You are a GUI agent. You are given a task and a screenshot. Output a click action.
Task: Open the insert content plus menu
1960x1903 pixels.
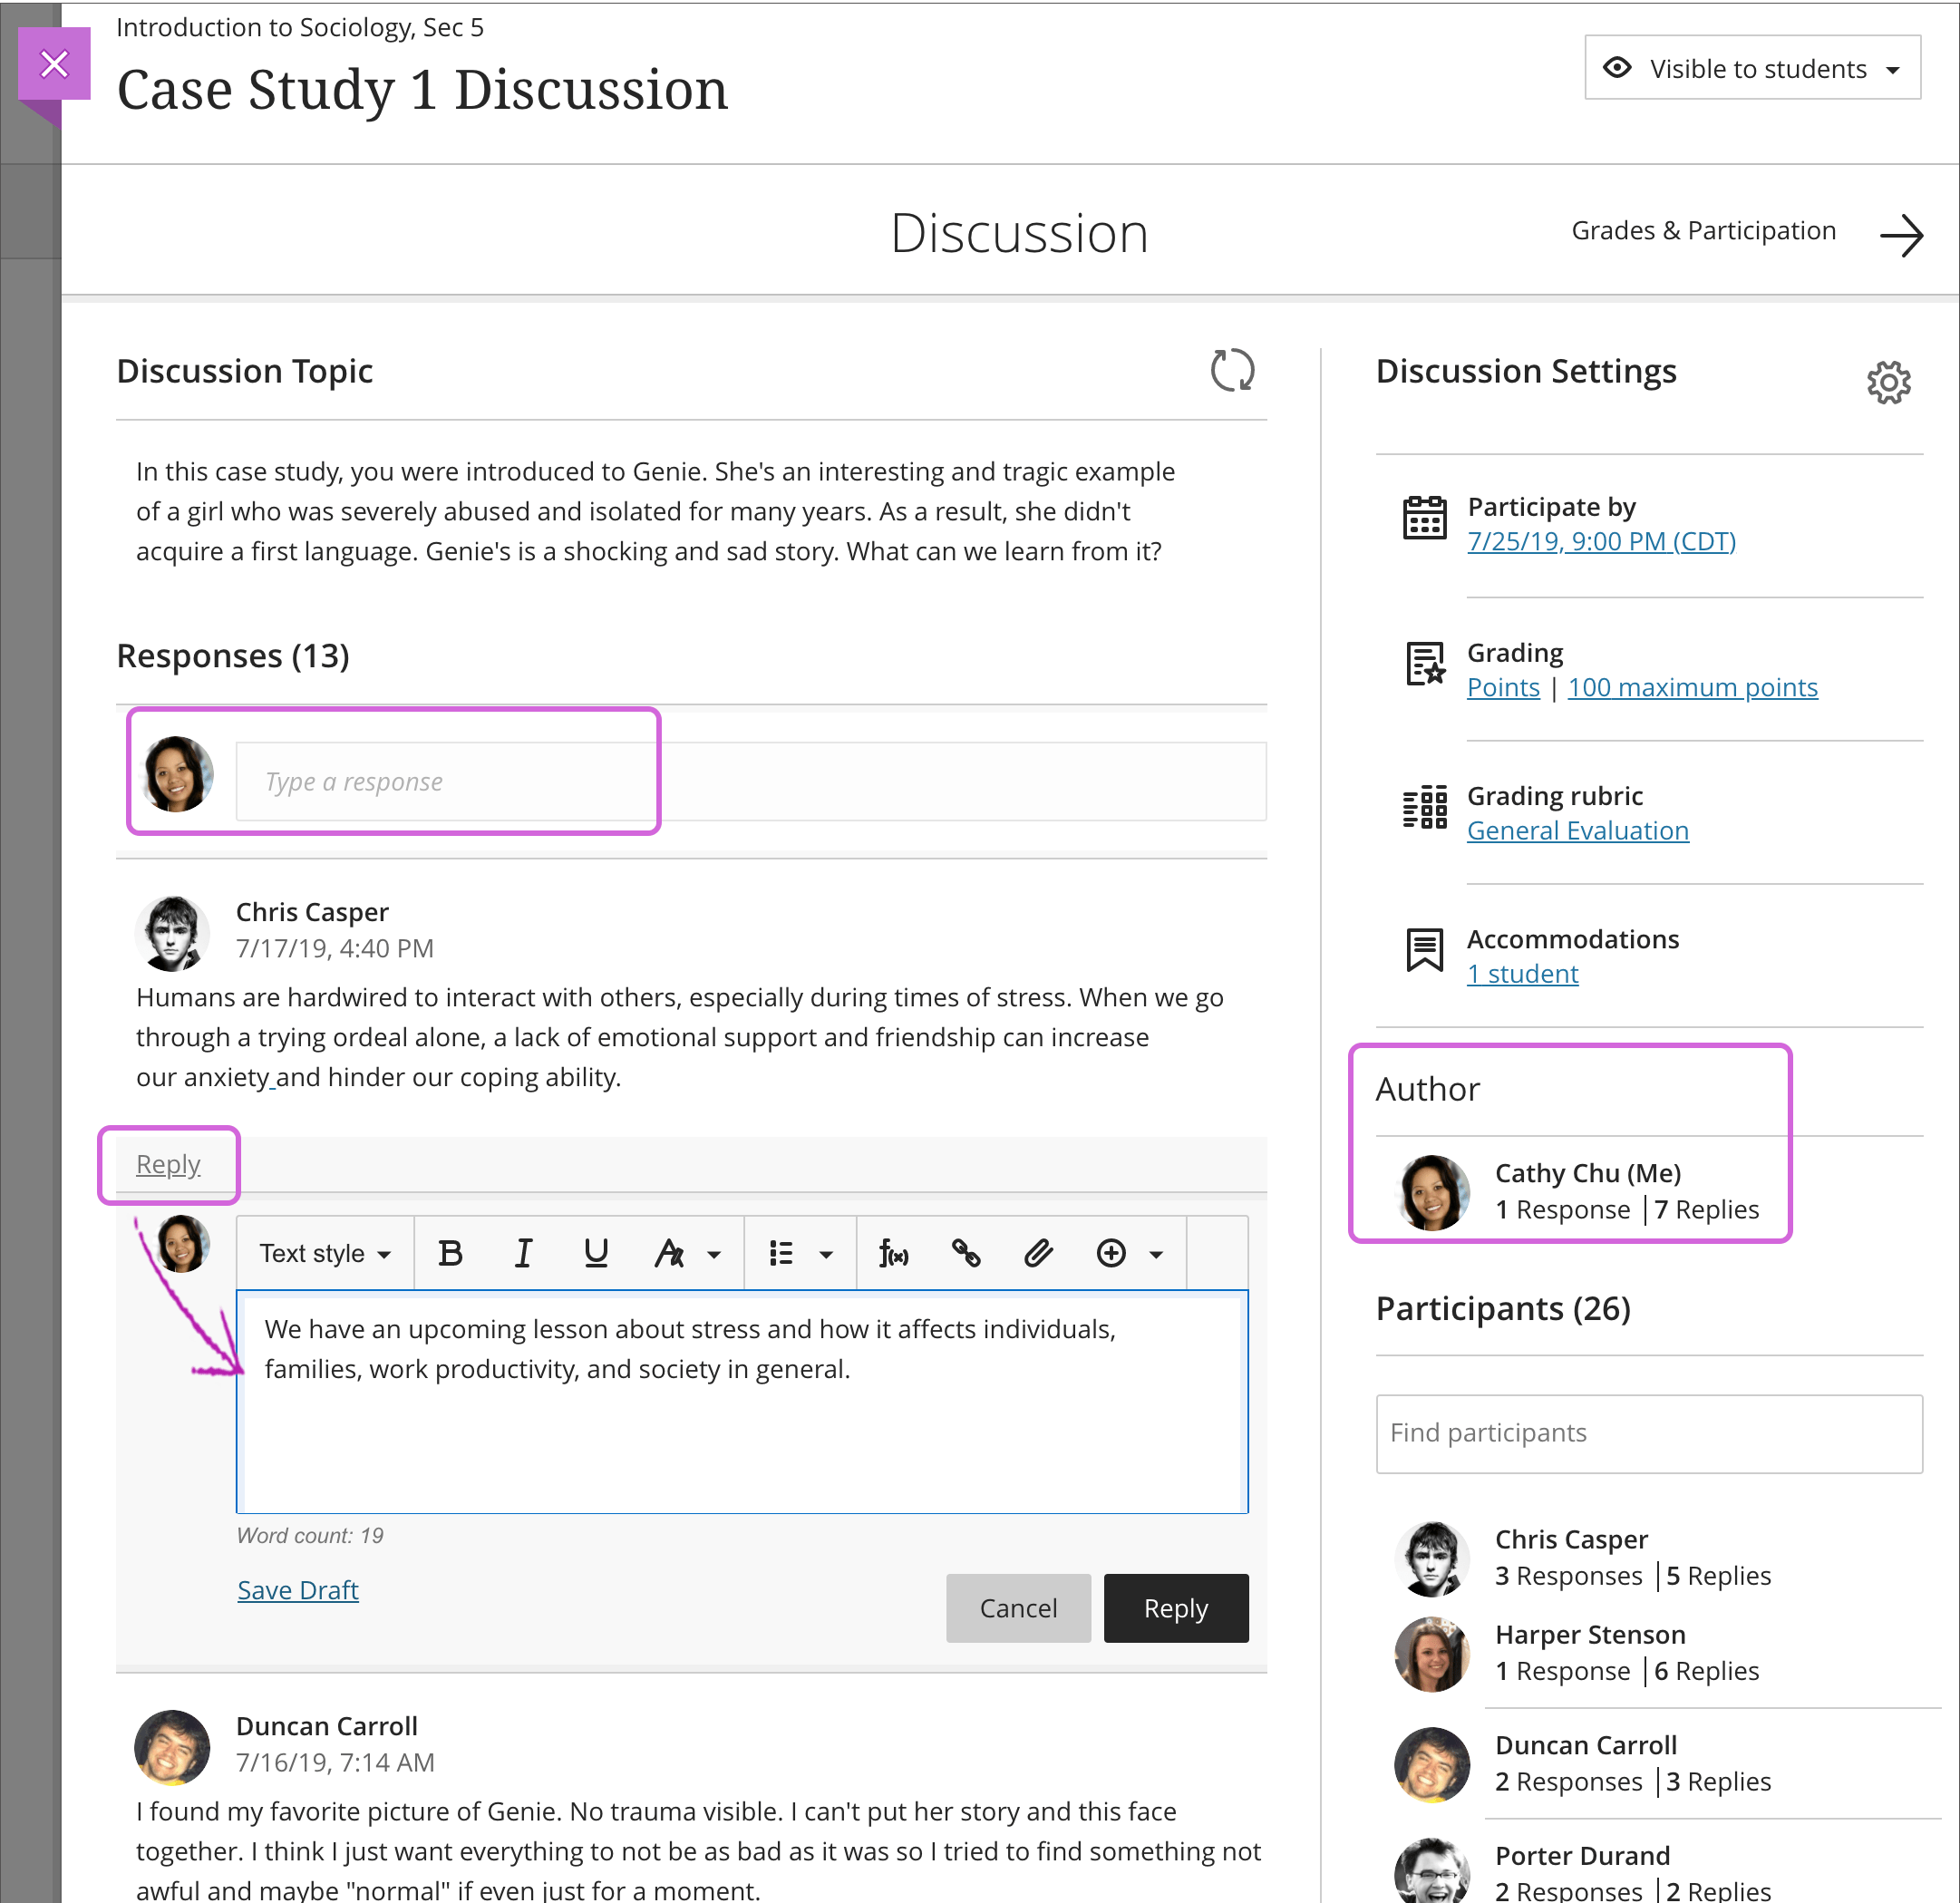pyautogui.click(x=1112, y=1253)
